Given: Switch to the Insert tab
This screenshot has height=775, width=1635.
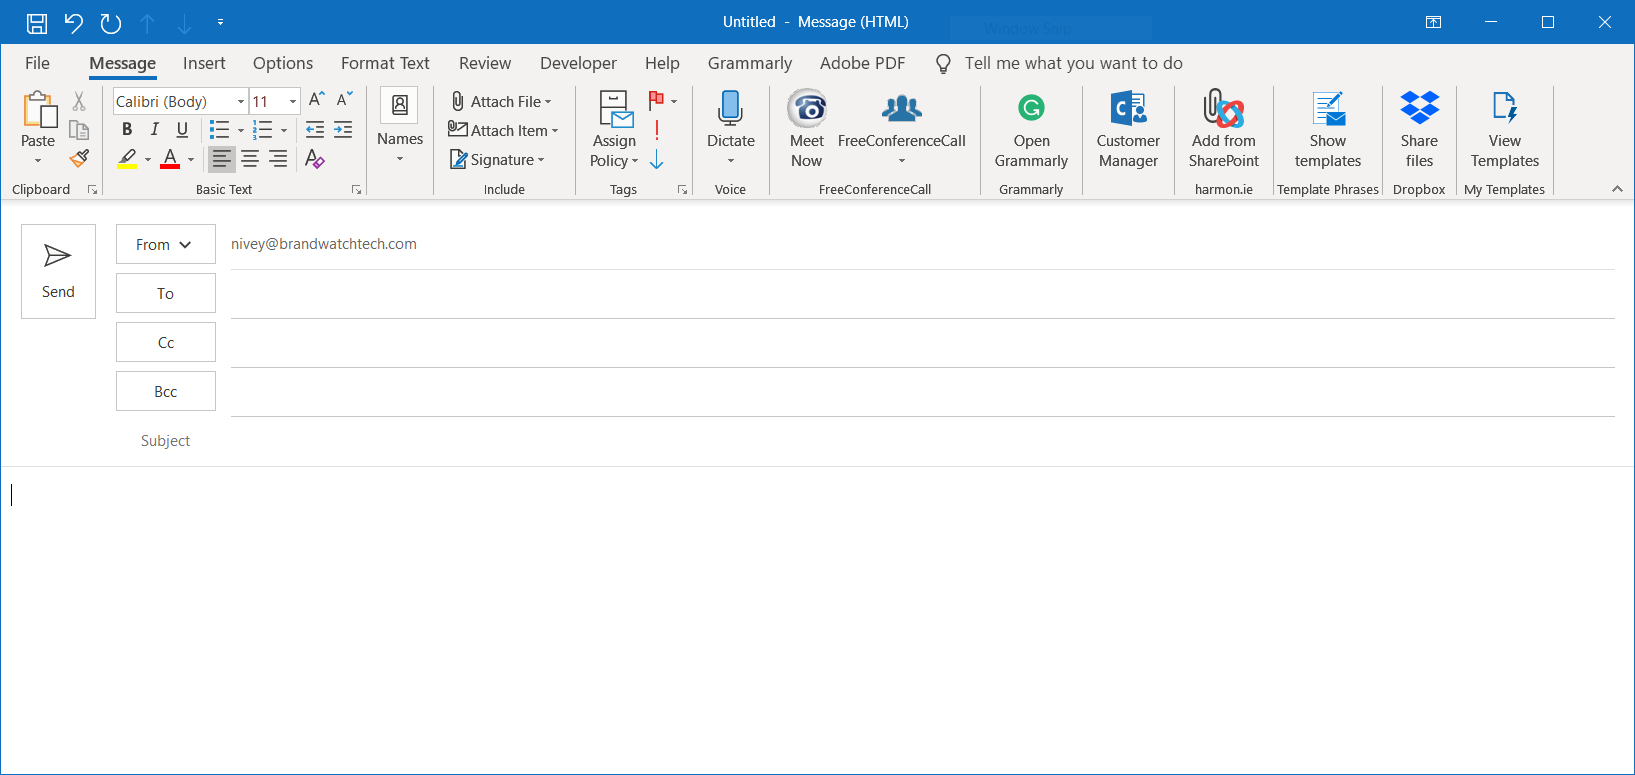Looking at the screenshot, I should tap(204, 63).
